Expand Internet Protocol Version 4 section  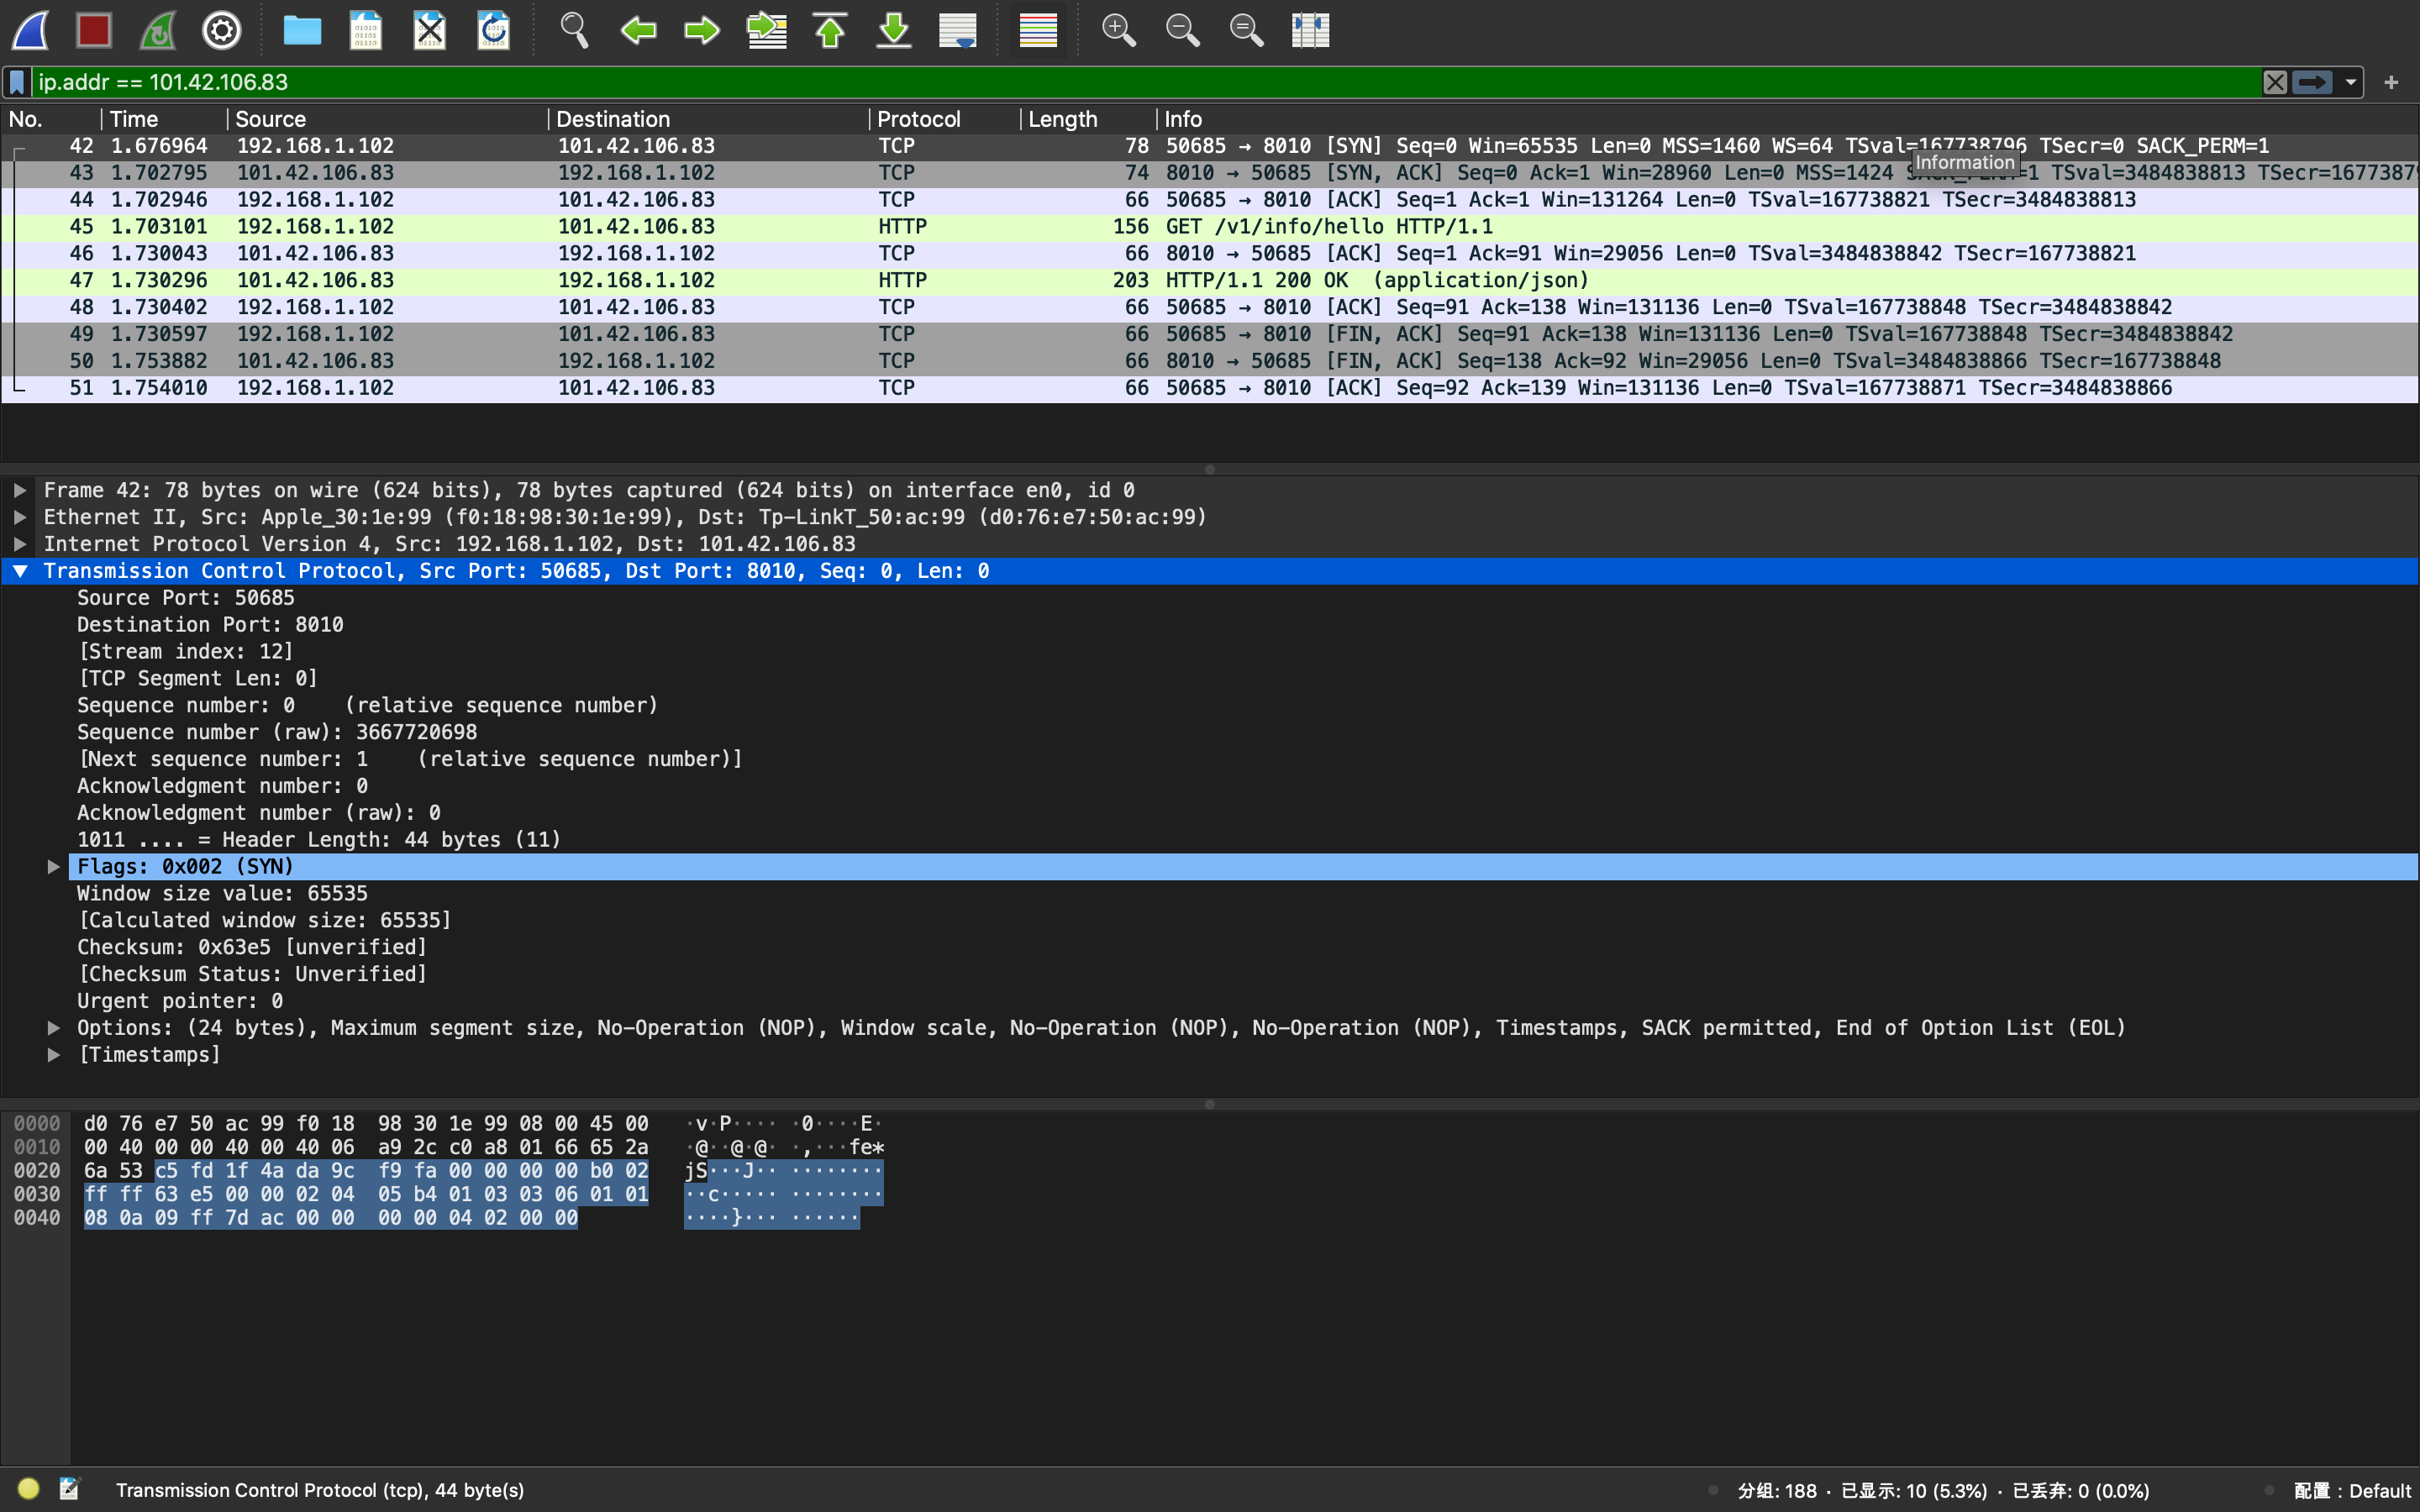(x=19, y=544)
